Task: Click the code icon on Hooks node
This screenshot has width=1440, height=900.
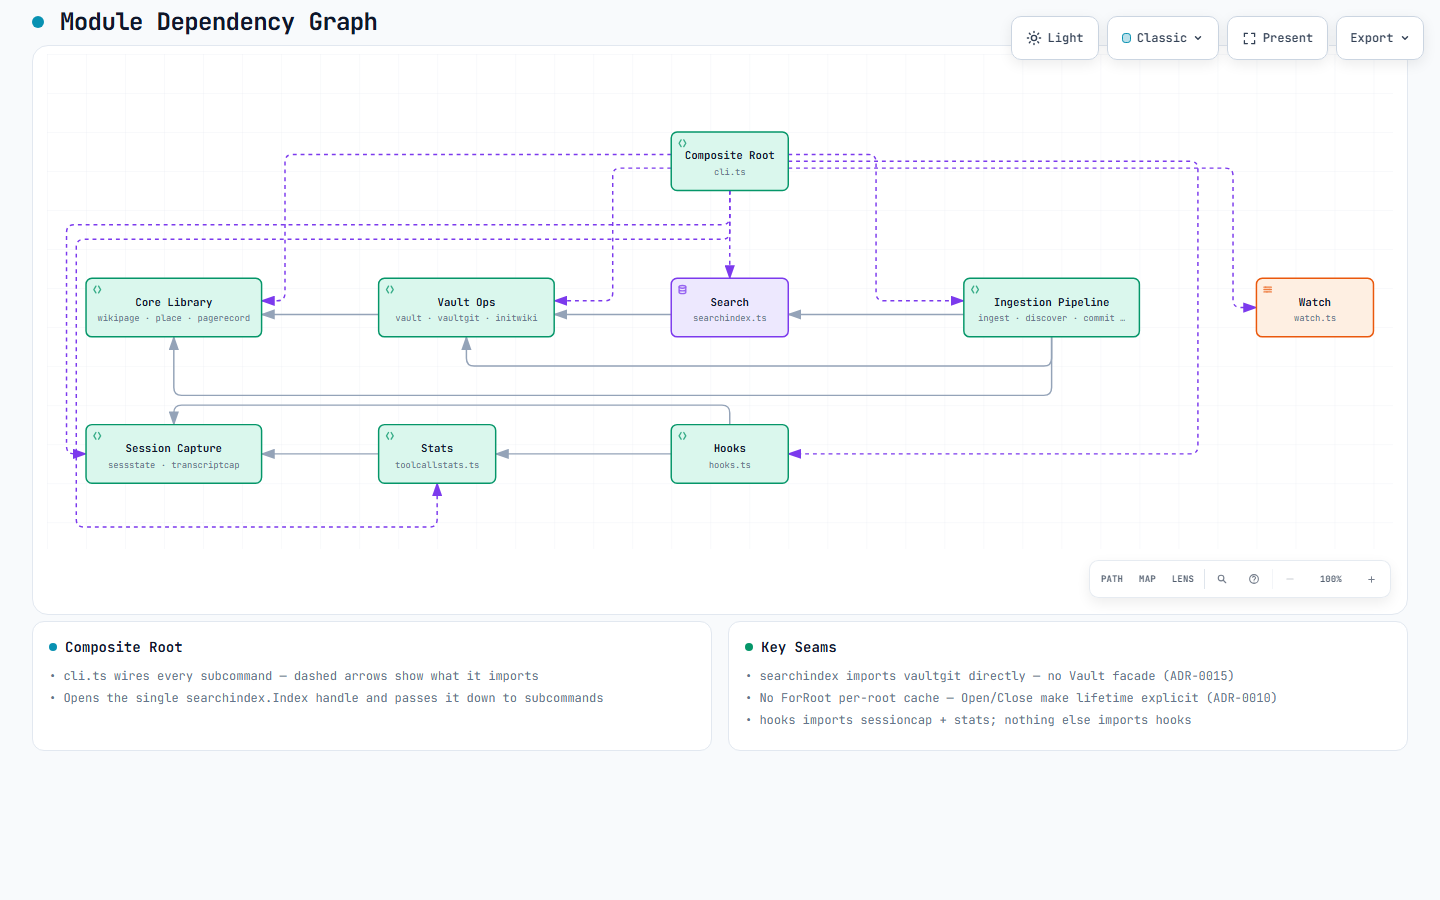Action: click(683, 436)
